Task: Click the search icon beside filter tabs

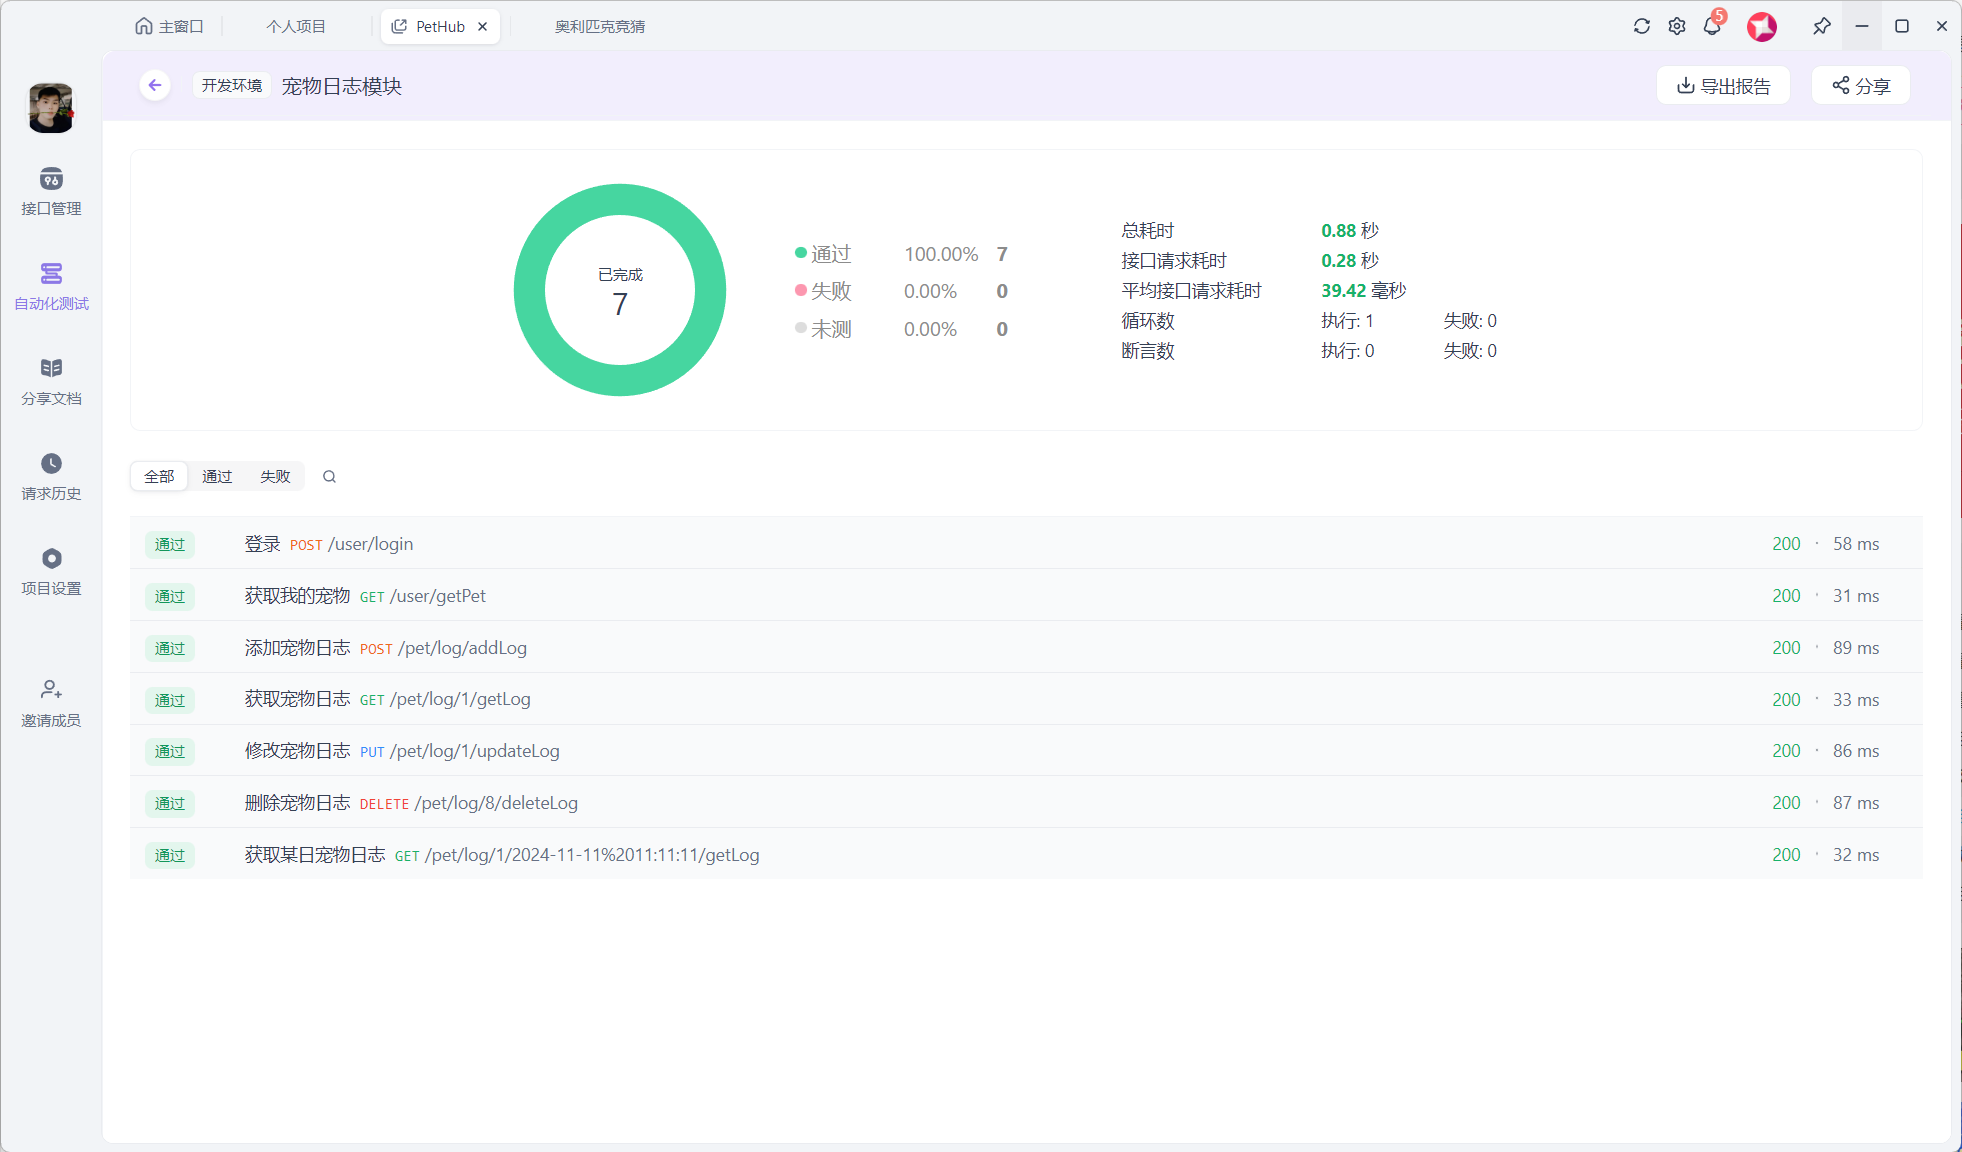Action: [x=329, y=477]
